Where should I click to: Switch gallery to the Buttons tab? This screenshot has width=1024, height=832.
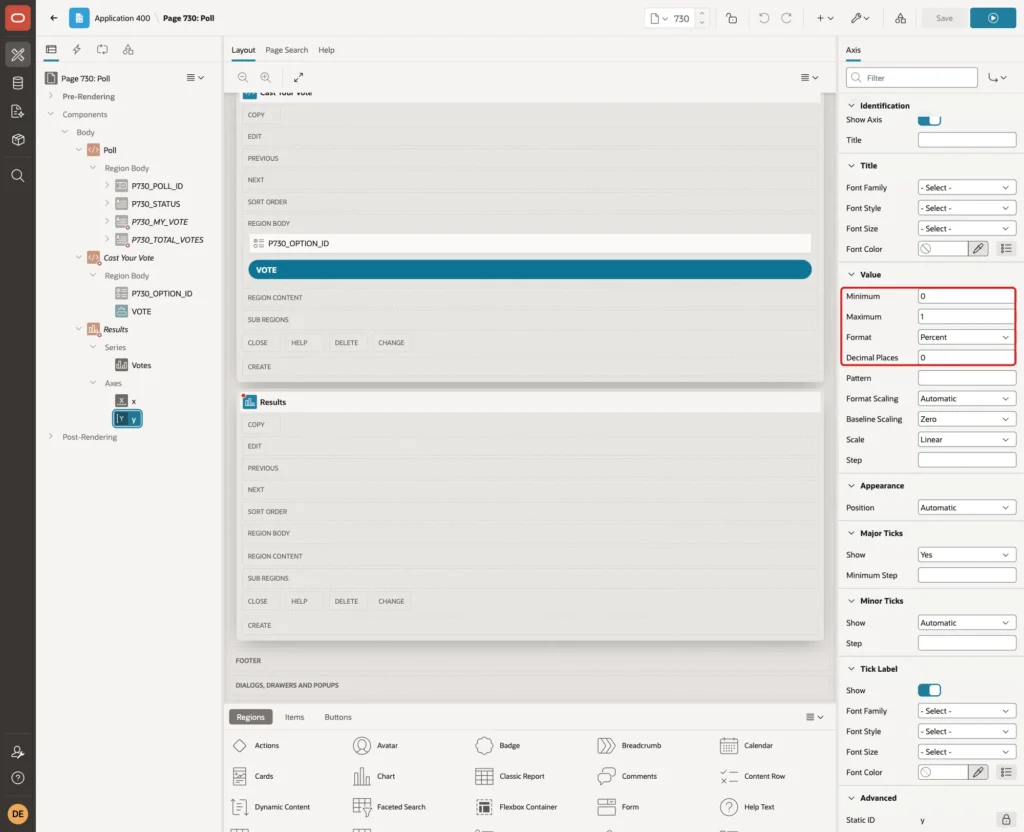tap(338, 717)
